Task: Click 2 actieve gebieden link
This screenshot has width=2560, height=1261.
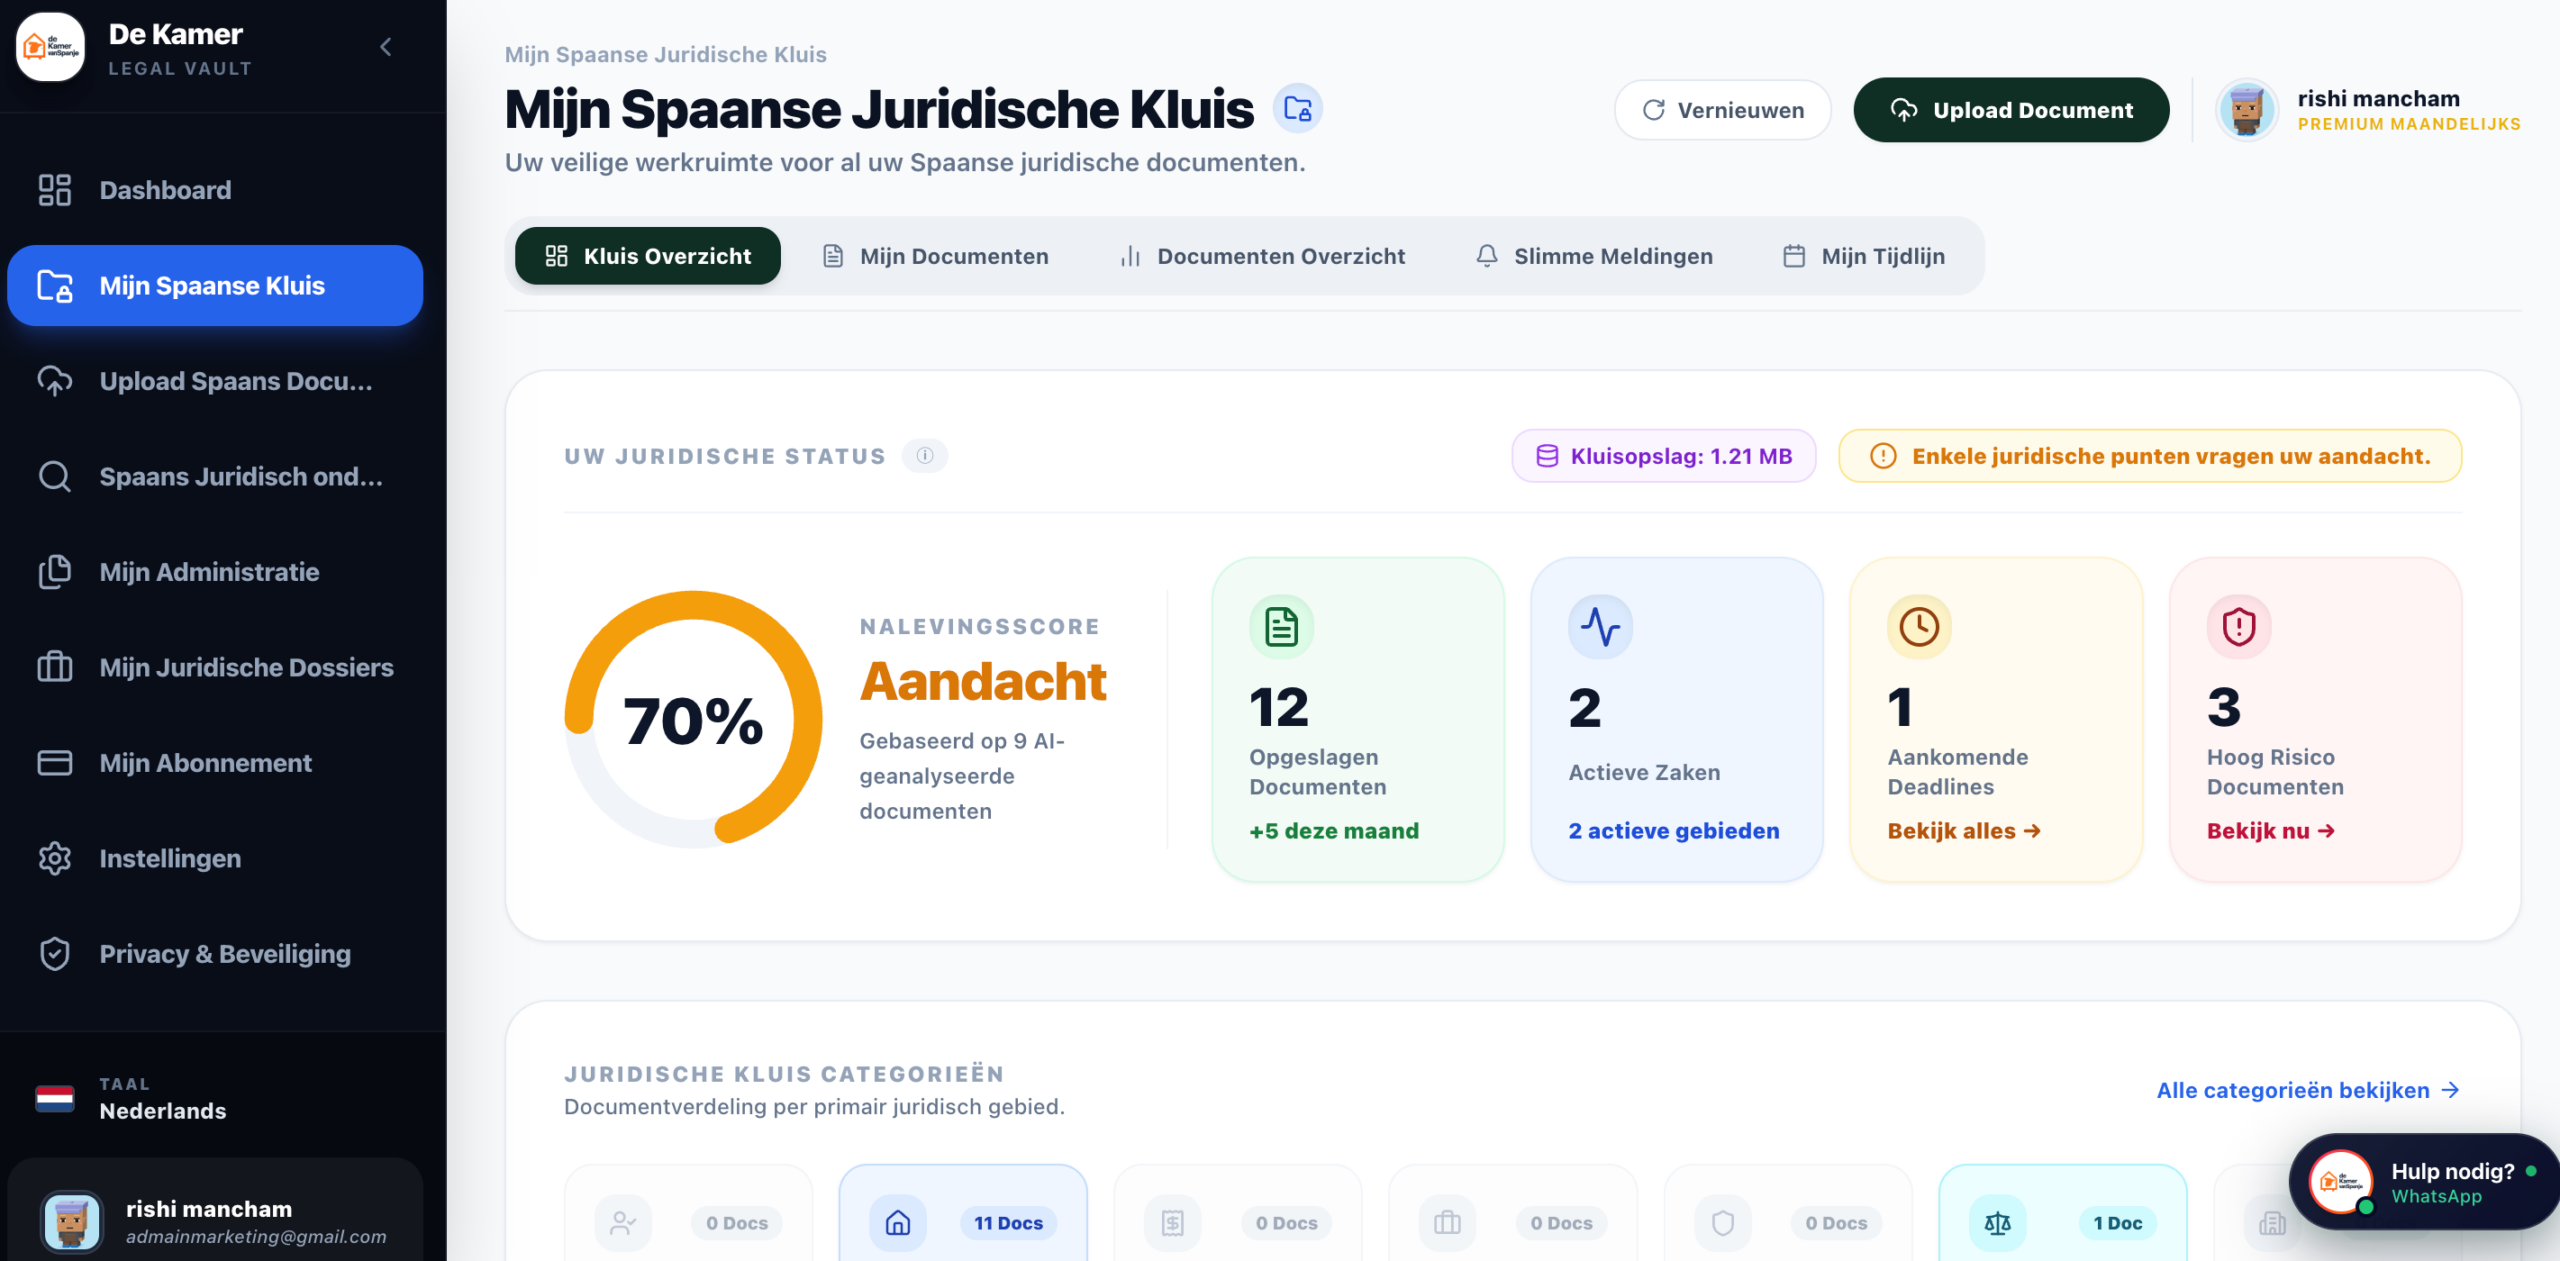Action: pos(1674,831)
